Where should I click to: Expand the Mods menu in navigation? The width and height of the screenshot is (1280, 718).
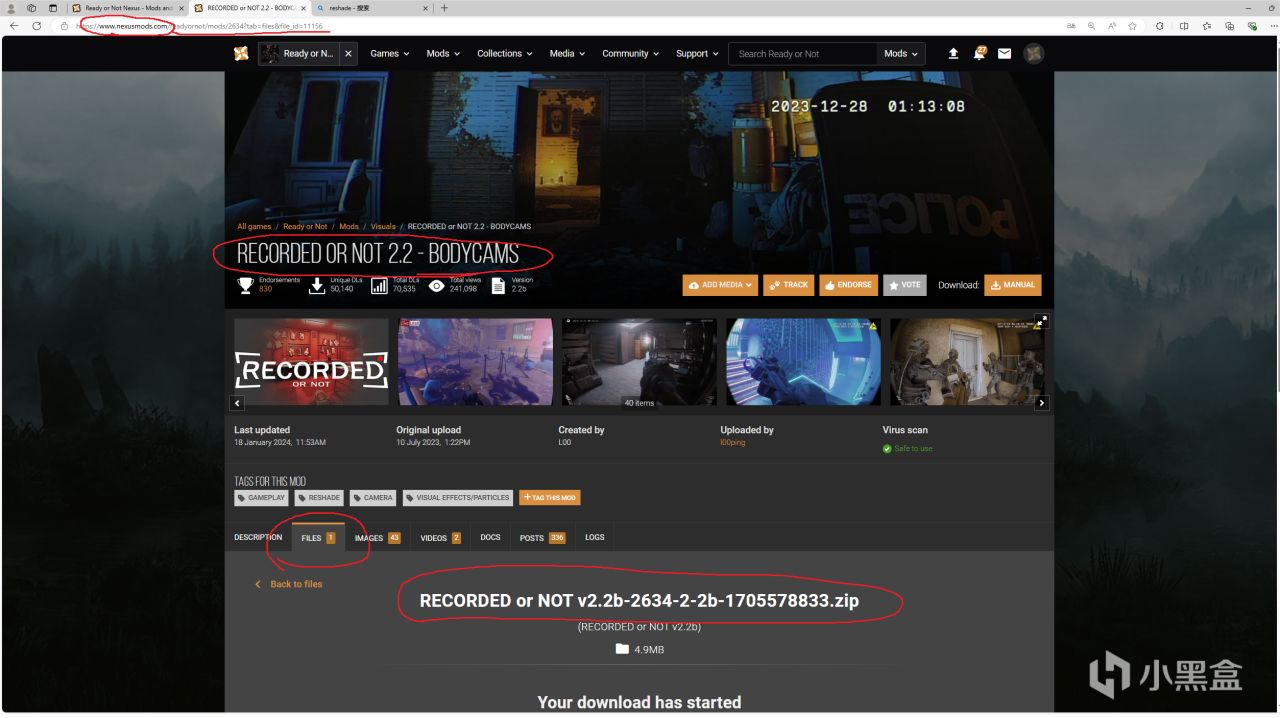(x=443, y=54)
